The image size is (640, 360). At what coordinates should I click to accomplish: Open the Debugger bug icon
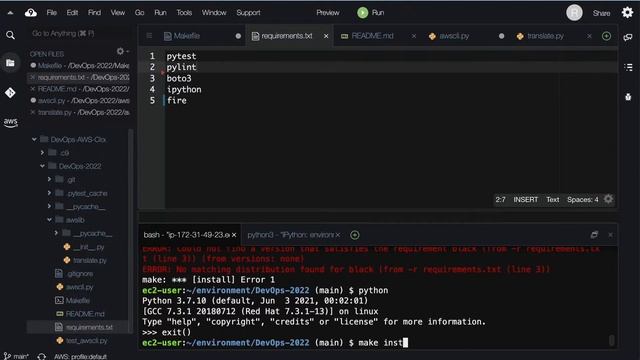click(x=628, y=97)
